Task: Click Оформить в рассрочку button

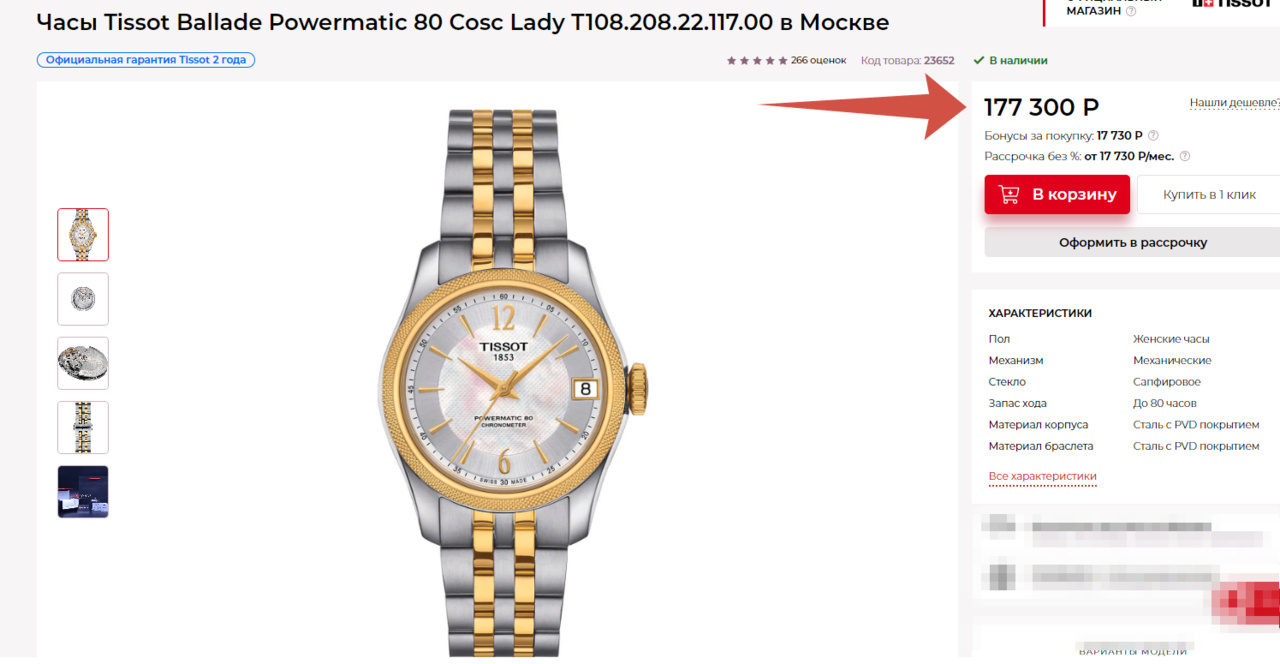Action: [1132, 242]
